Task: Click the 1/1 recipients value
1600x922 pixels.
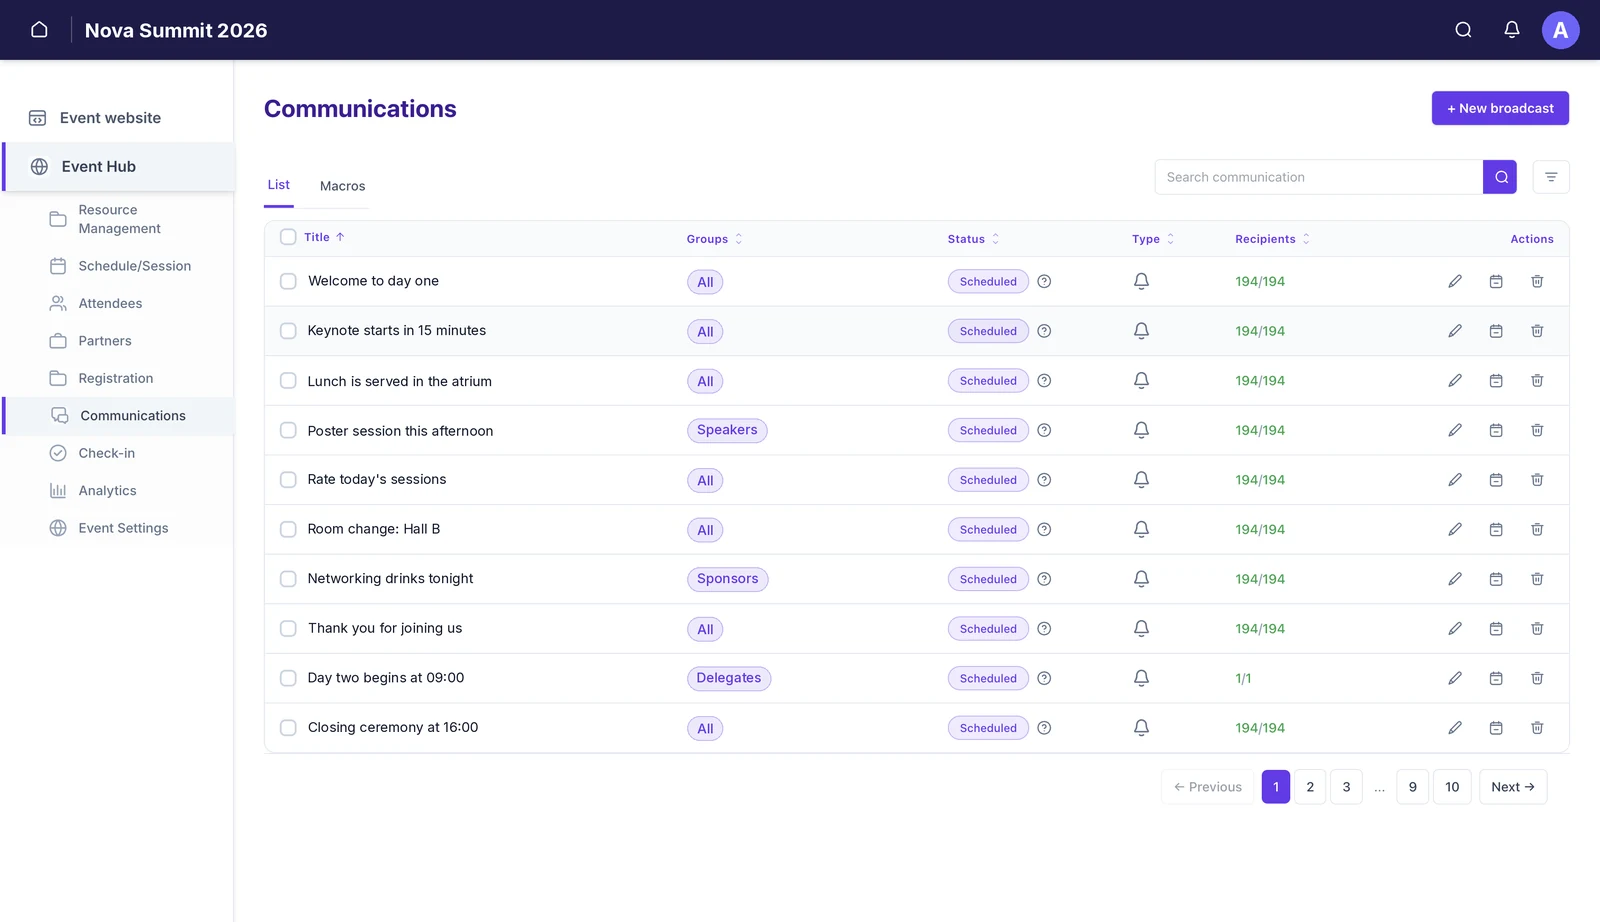Action: click(1243, 679)
